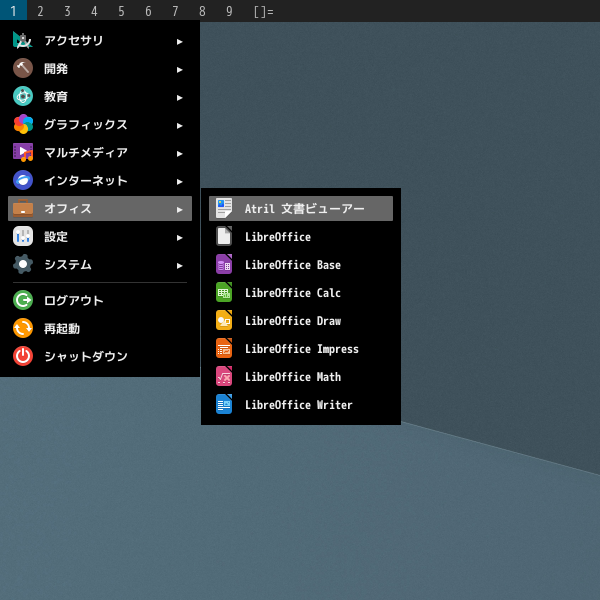Open the 設定 category label
The width and height of the screenshot is (600, 600).
56,236
